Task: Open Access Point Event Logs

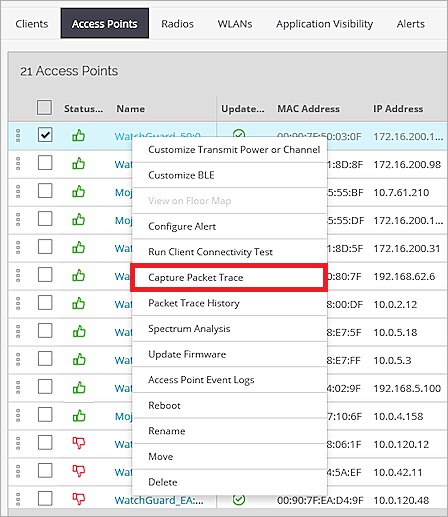Action: coord(229,380)
